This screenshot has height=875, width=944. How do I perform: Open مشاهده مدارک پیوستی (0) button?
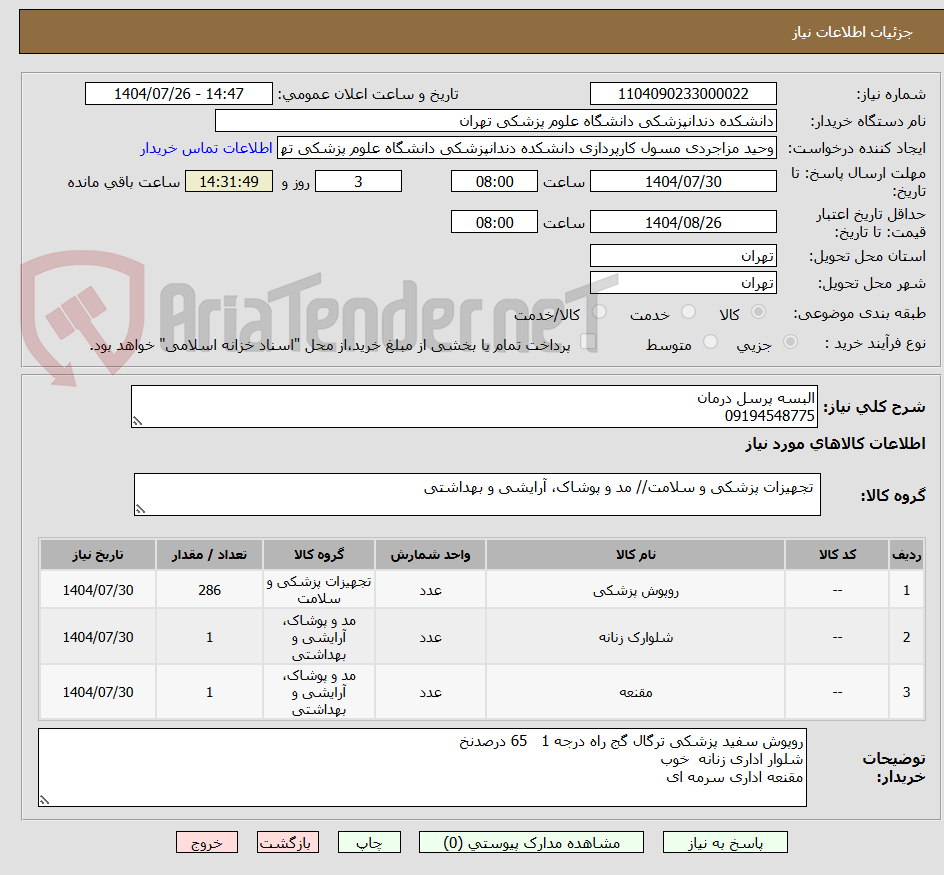[531, 842]
